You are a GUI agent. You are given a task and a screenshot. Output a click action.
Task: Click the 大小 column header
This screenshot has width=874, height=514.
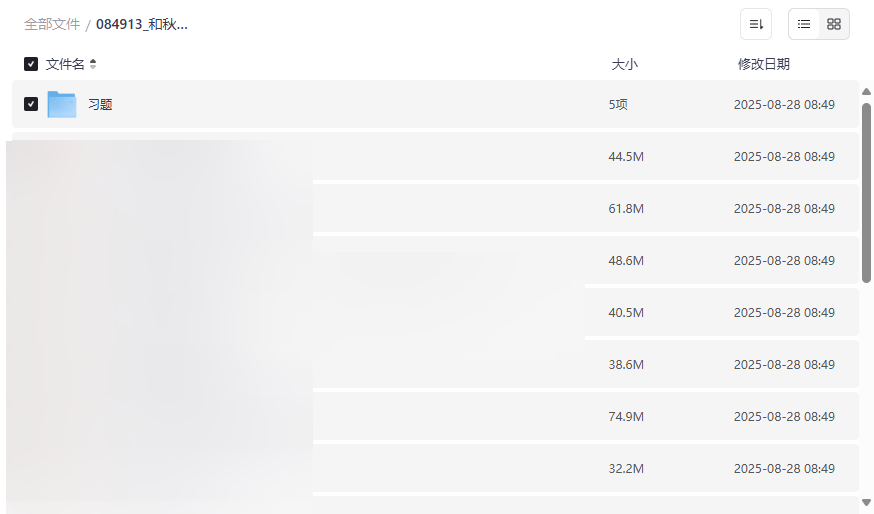(624, 64)
